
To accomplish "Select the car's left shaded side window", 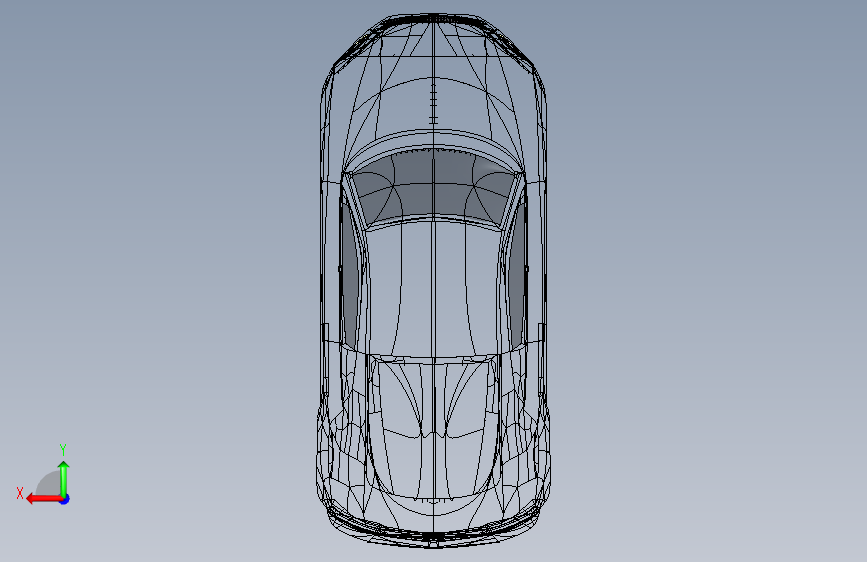I will (x=350, y=277).
